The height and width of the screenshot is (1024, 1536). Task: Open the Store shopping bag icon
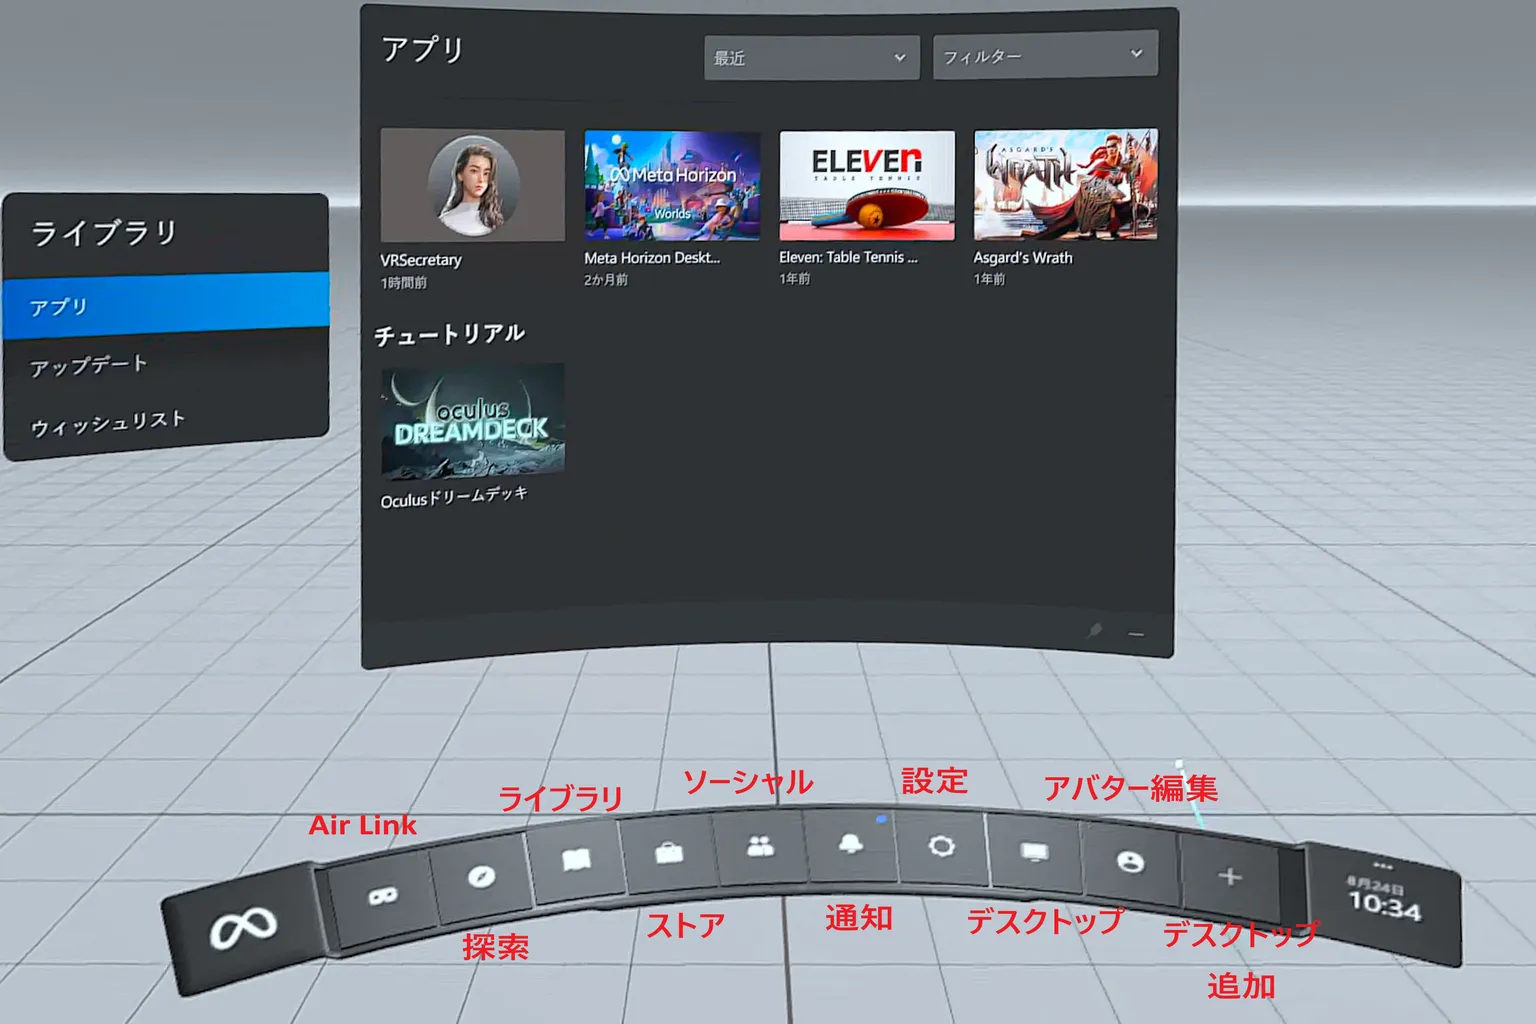pos(669,852)
